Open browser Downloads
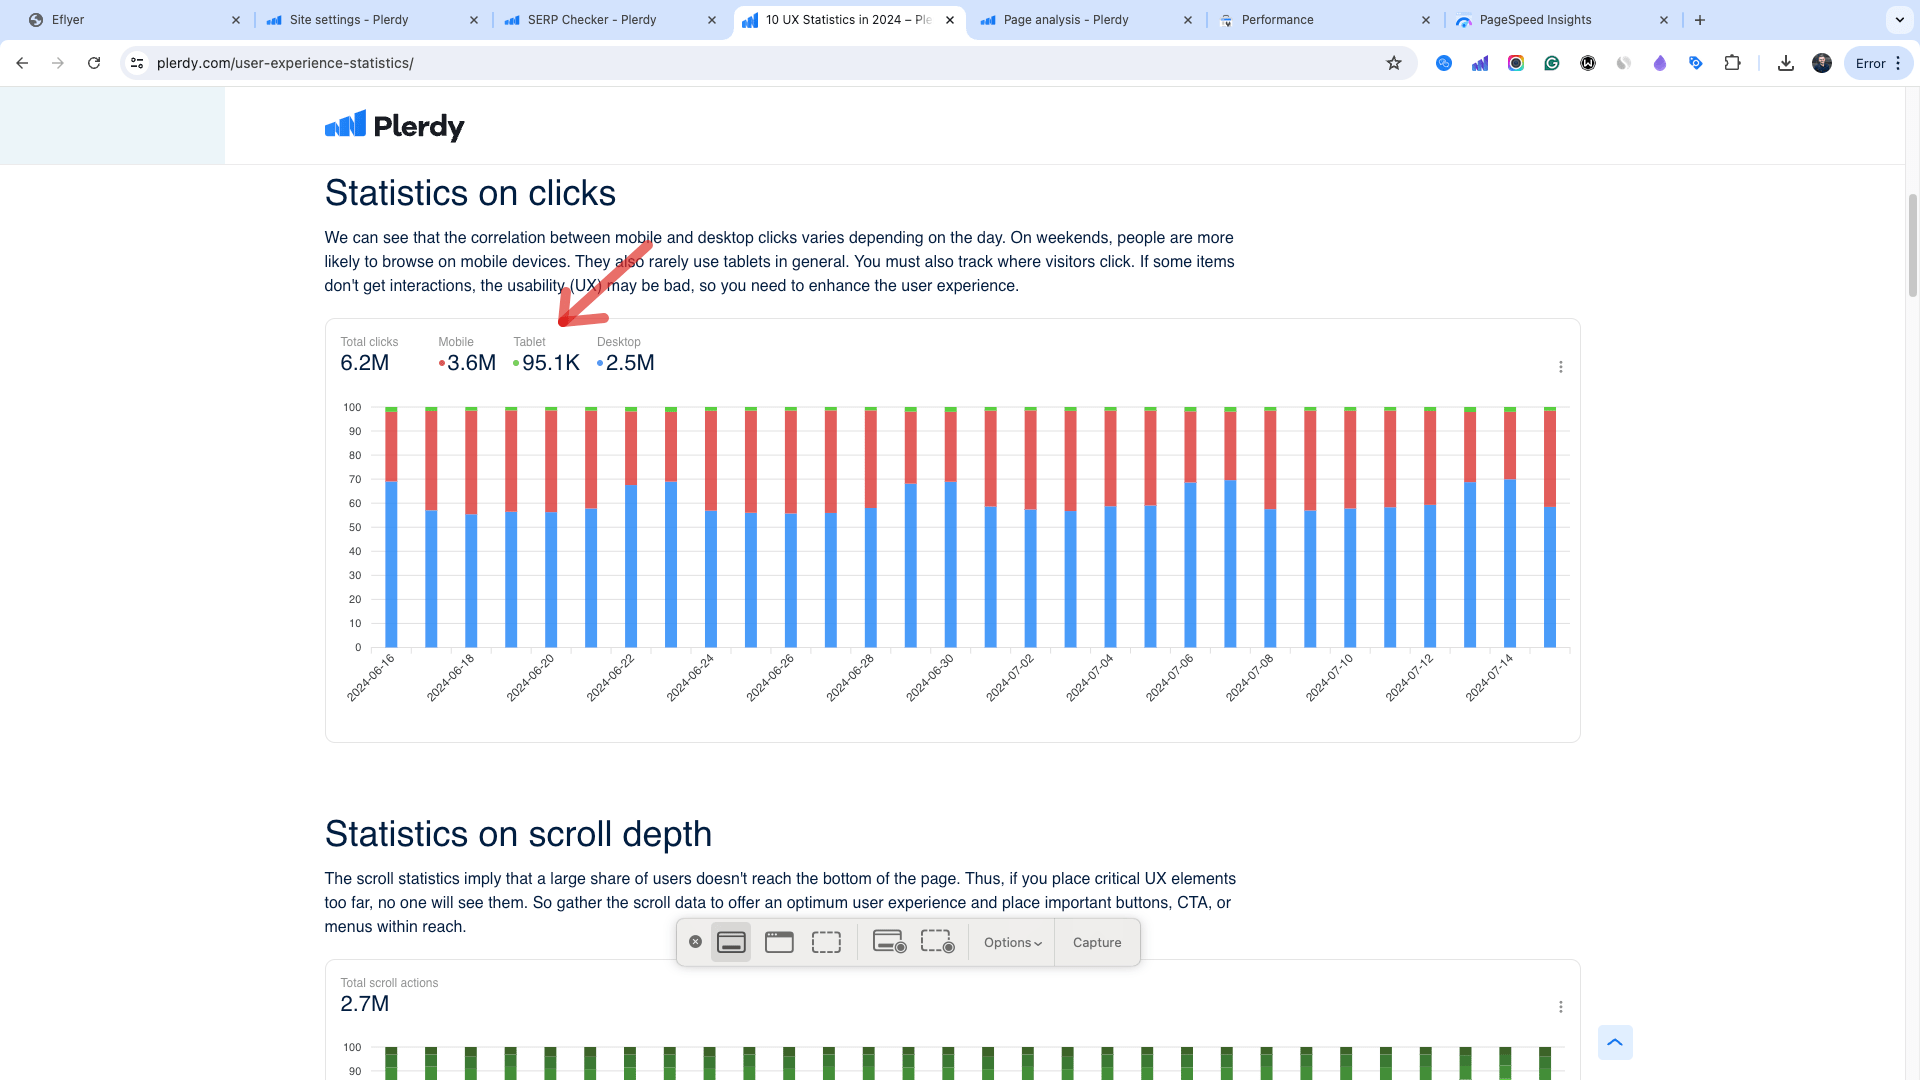The width and height of the screenshot is (1920, 1080). 1786,63
